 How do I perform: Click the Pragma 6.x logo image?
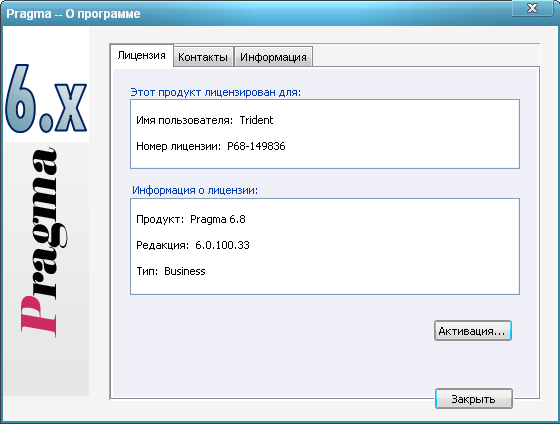[46, 211]
